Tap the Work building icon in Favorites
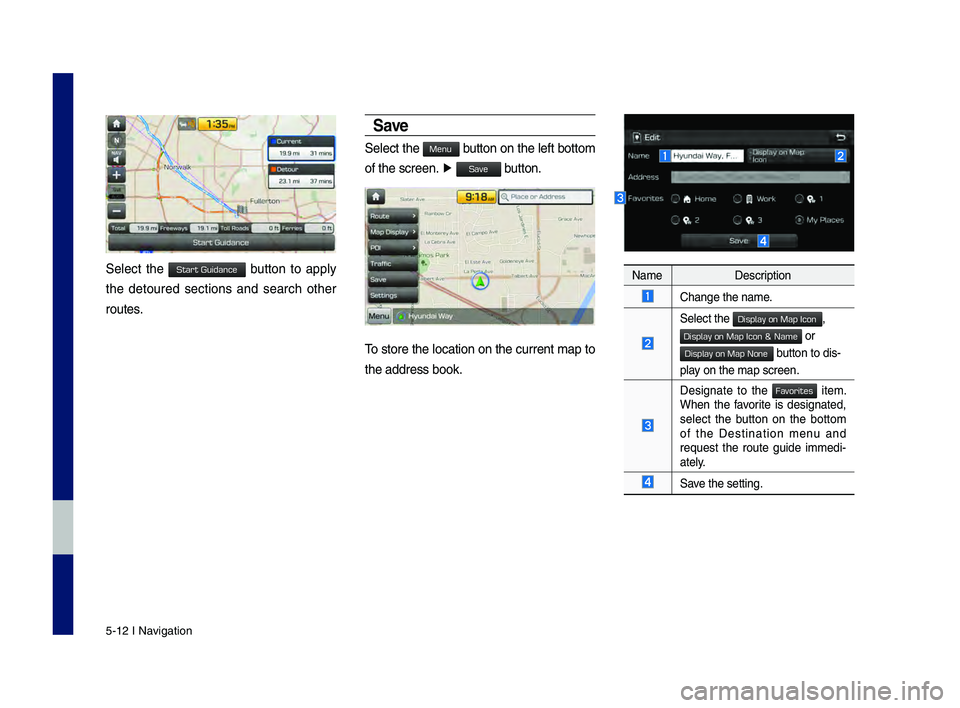Screen dimensions: 960x708 coord(749,199)
